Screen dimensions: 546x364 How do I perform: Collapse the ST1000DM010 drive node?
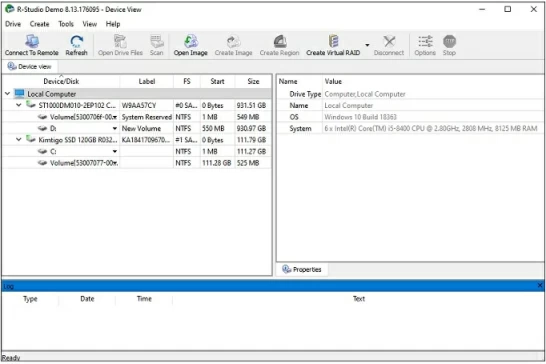tap(19, 105)
